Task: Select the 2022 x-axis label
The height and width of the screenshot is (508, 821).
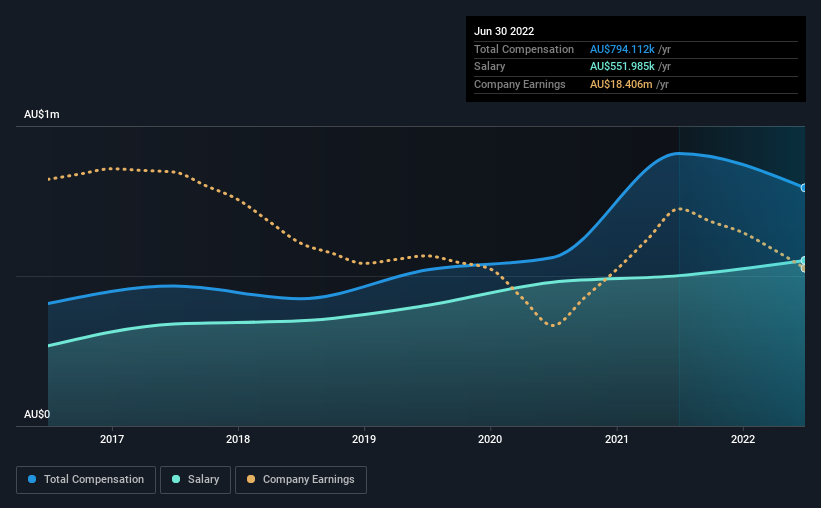Action: [743, 439]
